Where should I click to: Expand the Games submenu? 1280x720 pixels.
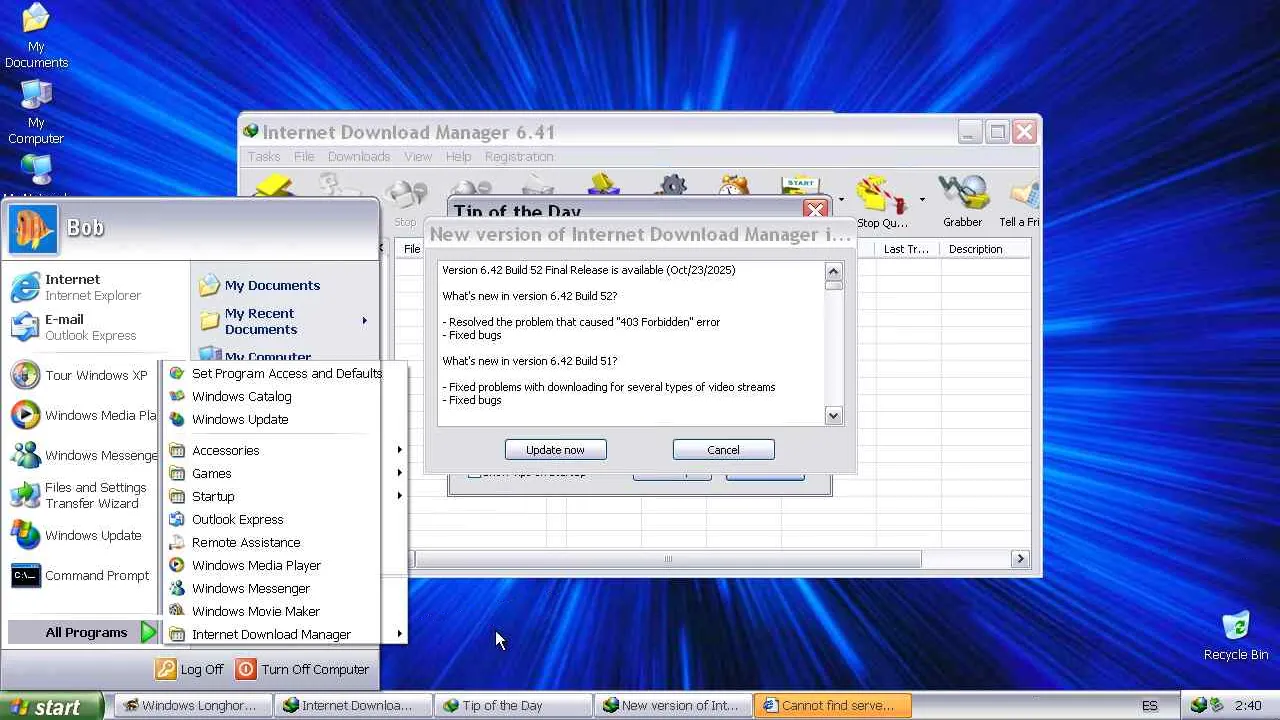[286, 473]
